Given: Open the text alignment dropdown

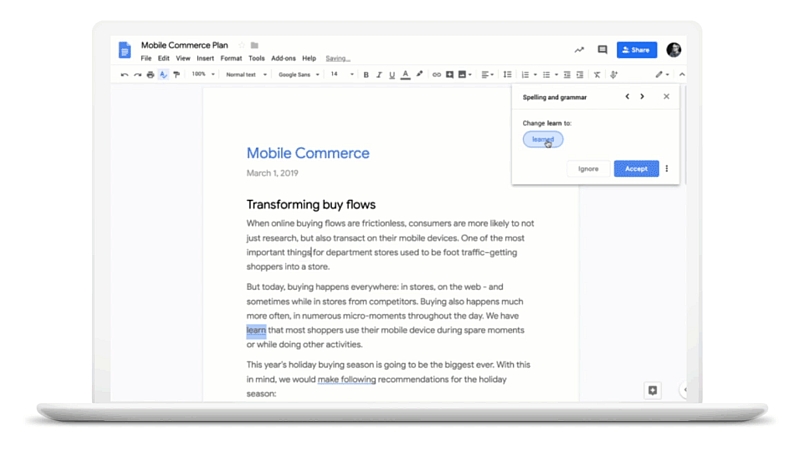Looking at the screenshot, I should point(487,74).
